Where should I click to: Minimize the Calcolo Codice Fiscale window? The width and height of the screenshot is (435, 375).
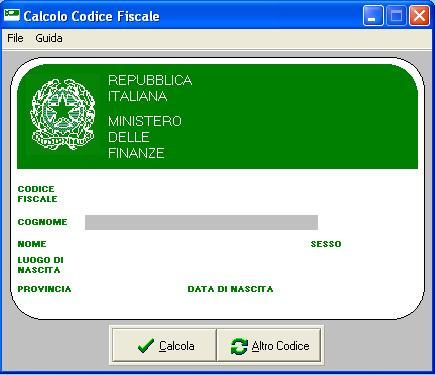click(373, 15)
